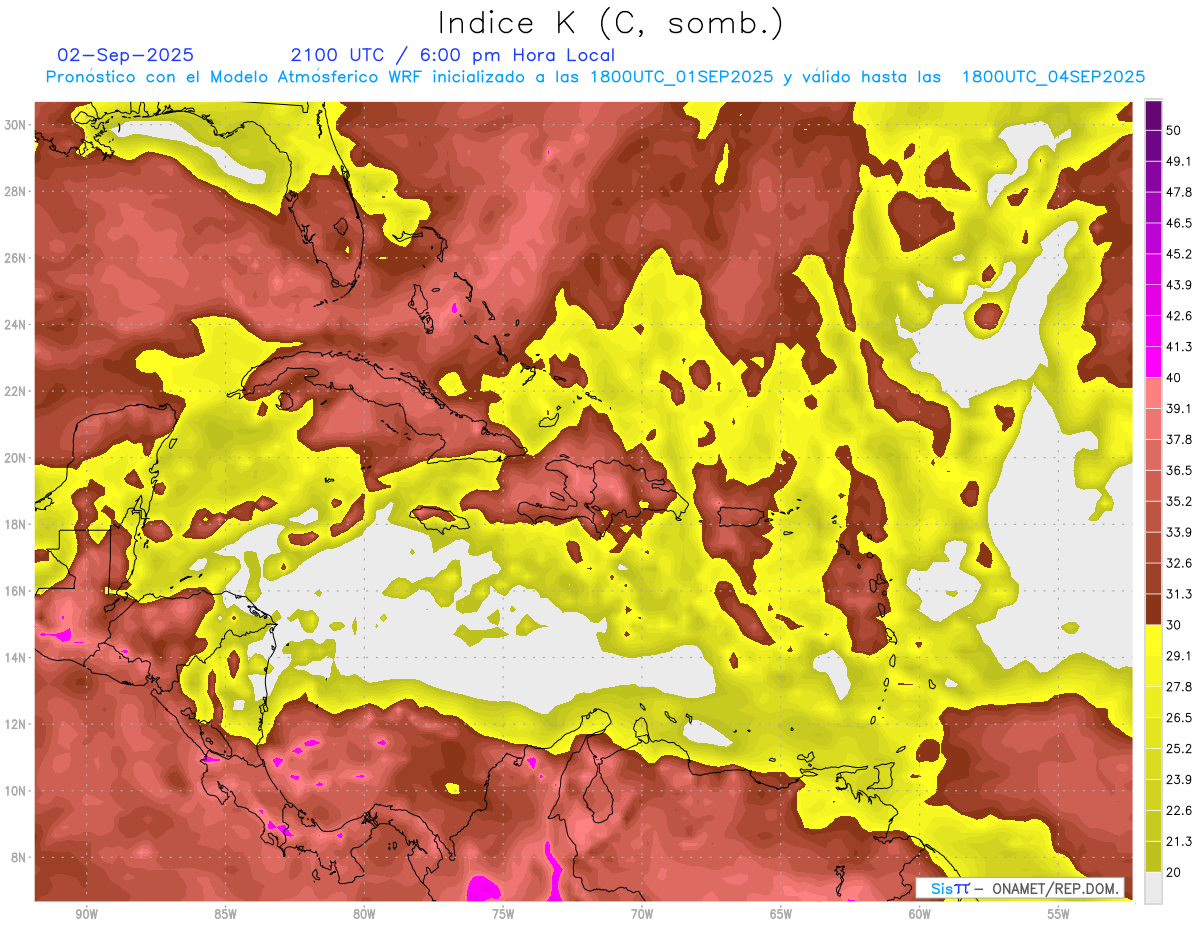Click the color scale value 45.2
Image resolution: width=1200 pixels, height=927 pixels.
tap(1178, 254)
